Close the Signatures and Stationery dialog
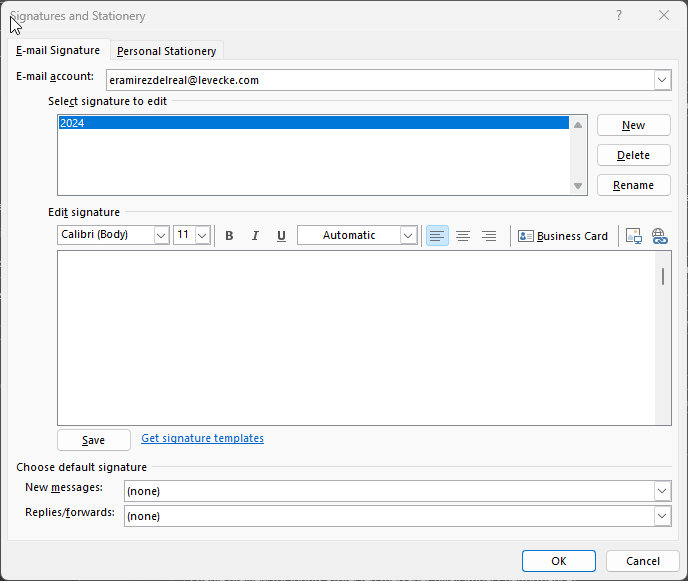 point(664,16)
